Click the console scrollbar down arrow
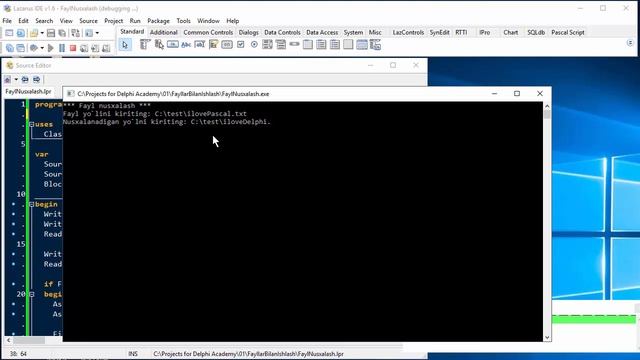640x360 pixels. (x=547, y=338)
